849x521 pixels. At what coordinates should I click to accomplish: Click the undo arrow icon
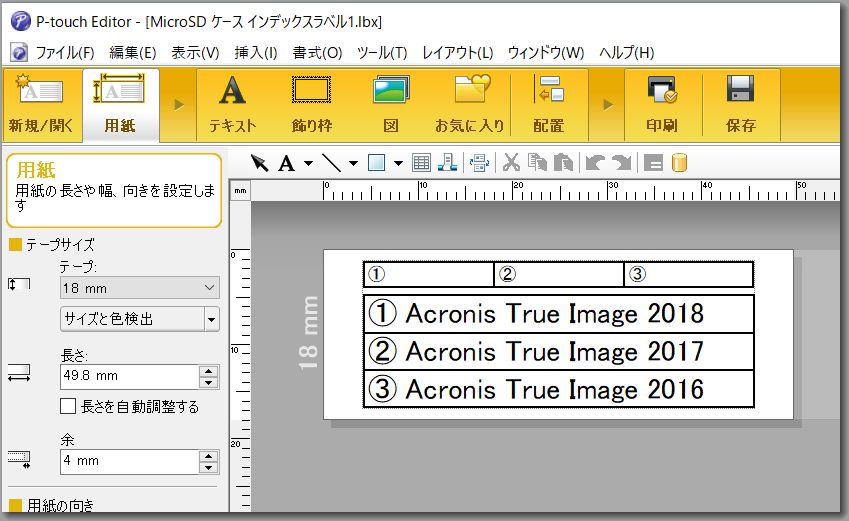(595, 162)
